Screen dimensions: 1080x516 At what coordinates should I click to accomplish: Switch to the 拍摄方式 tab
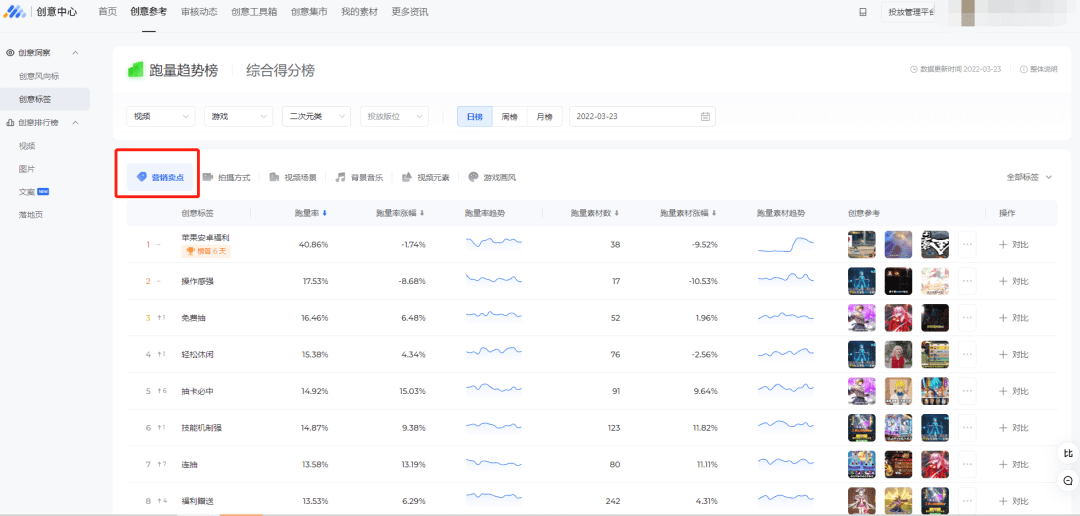pyautogui.click(x=227, y=177)
